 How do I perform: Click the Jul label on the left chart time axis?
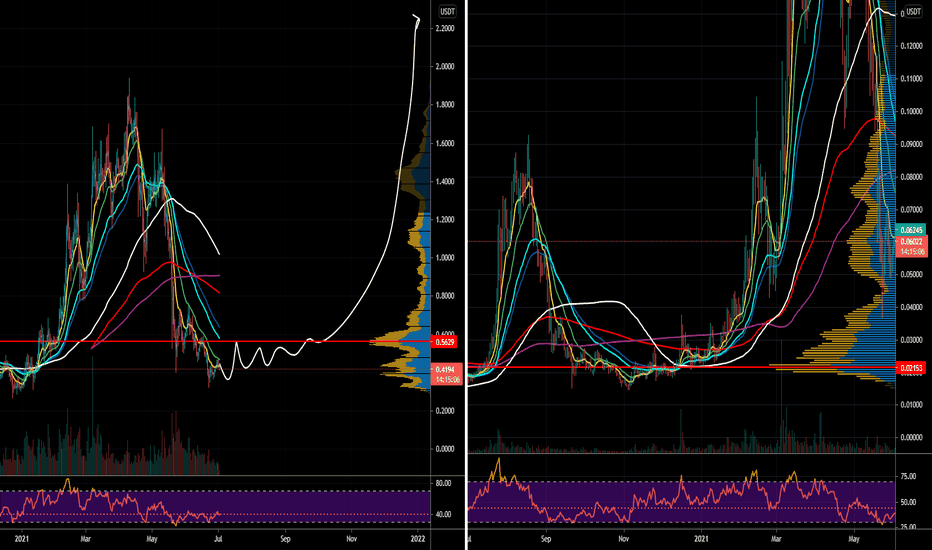[x=218, y=539]
